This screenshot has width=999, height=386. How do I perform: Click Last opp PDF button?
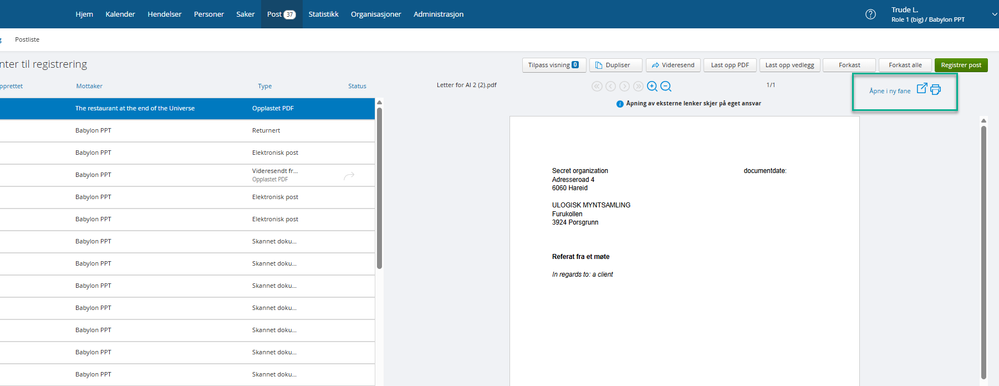pos(730,65)
